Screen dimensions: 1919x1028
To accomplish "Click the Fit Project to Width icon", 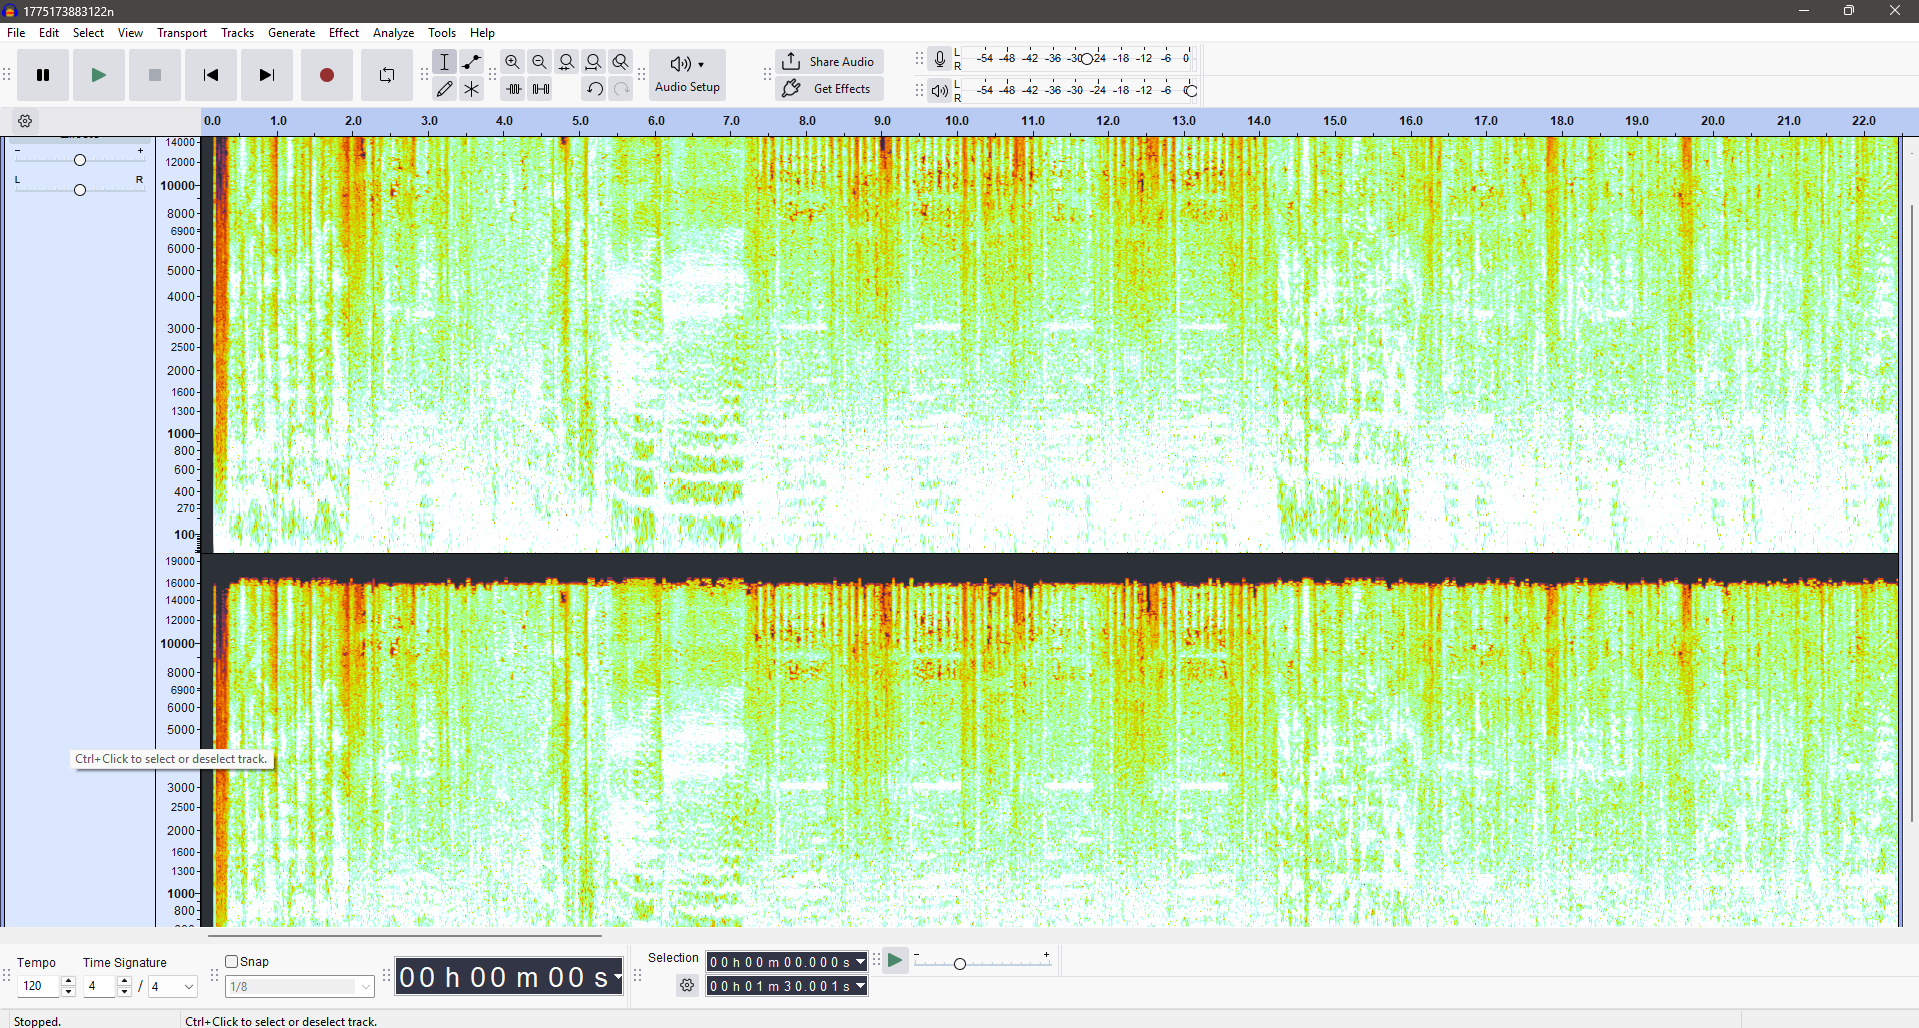I will pyautogui.click(x=594, y=62).
